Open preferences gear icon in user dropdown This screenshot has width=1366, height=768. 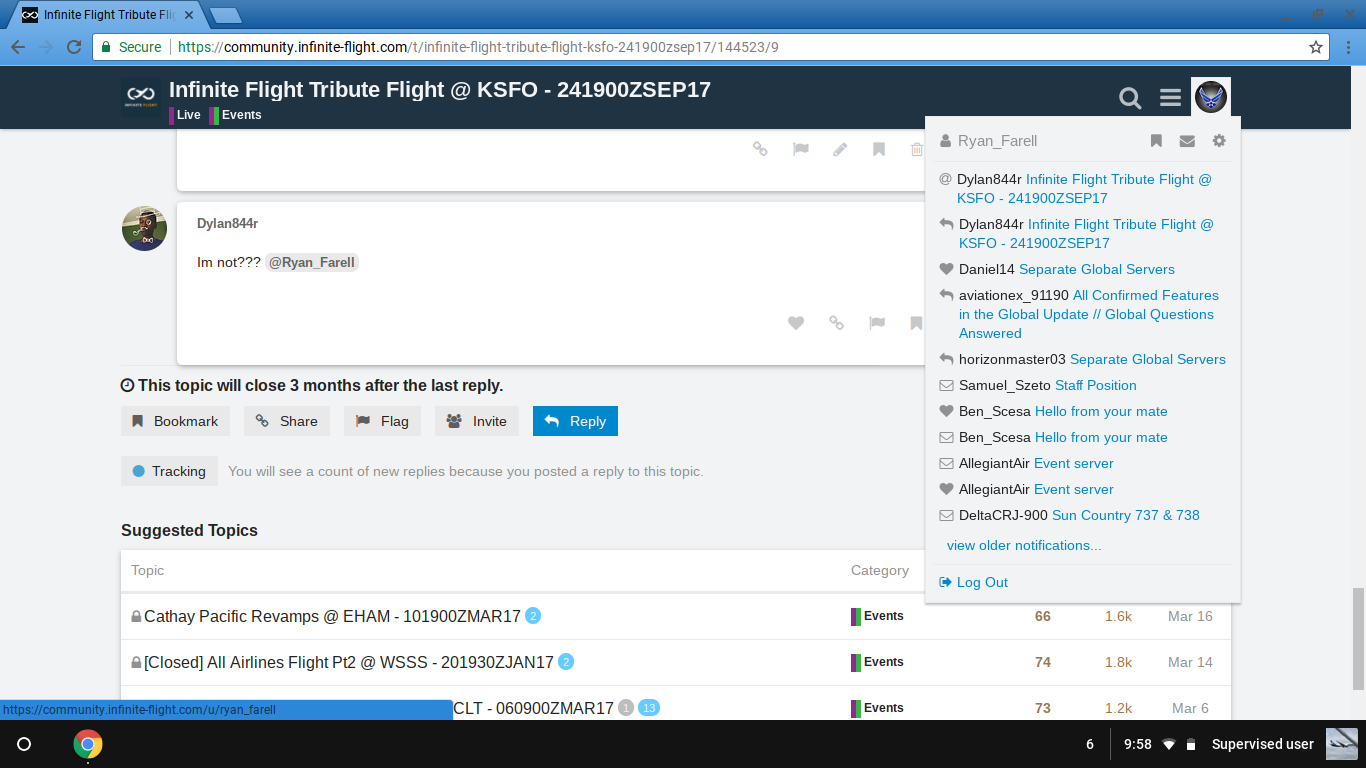point(1219,141)
